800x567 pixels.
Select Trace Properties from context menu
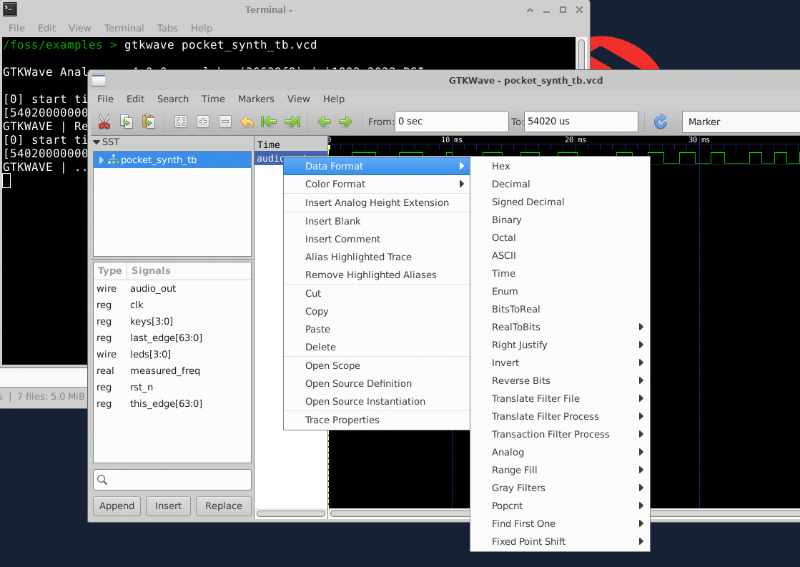(x=342, y=420)
